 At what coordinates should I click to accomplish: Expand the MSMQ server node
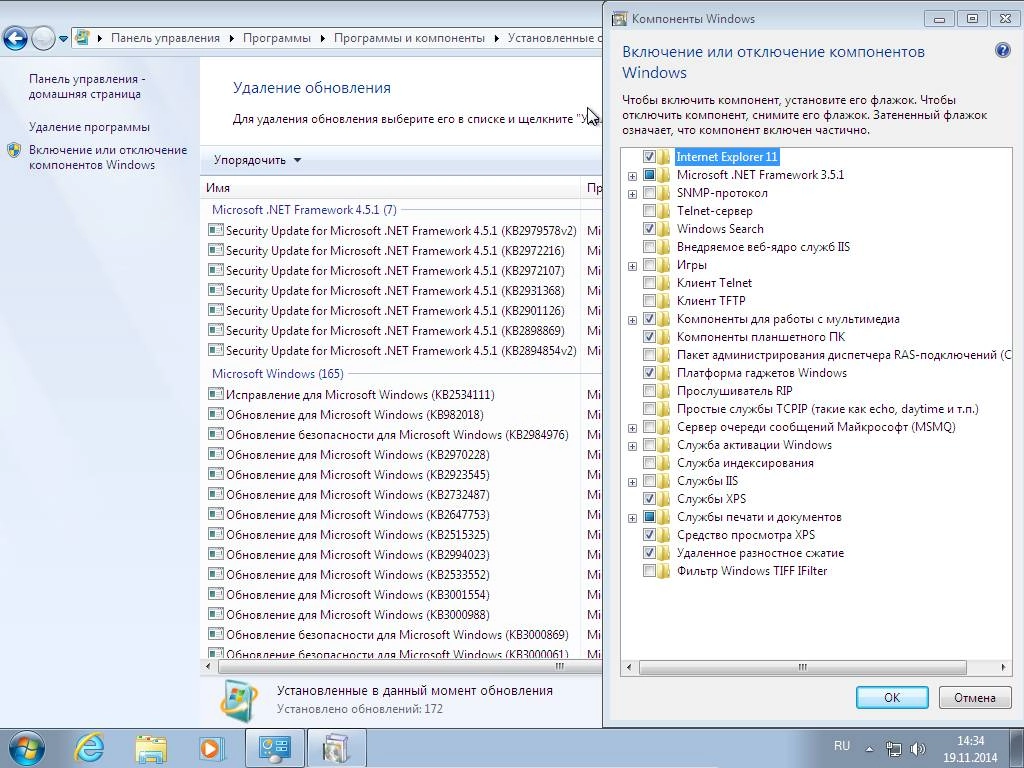(632, 428)
